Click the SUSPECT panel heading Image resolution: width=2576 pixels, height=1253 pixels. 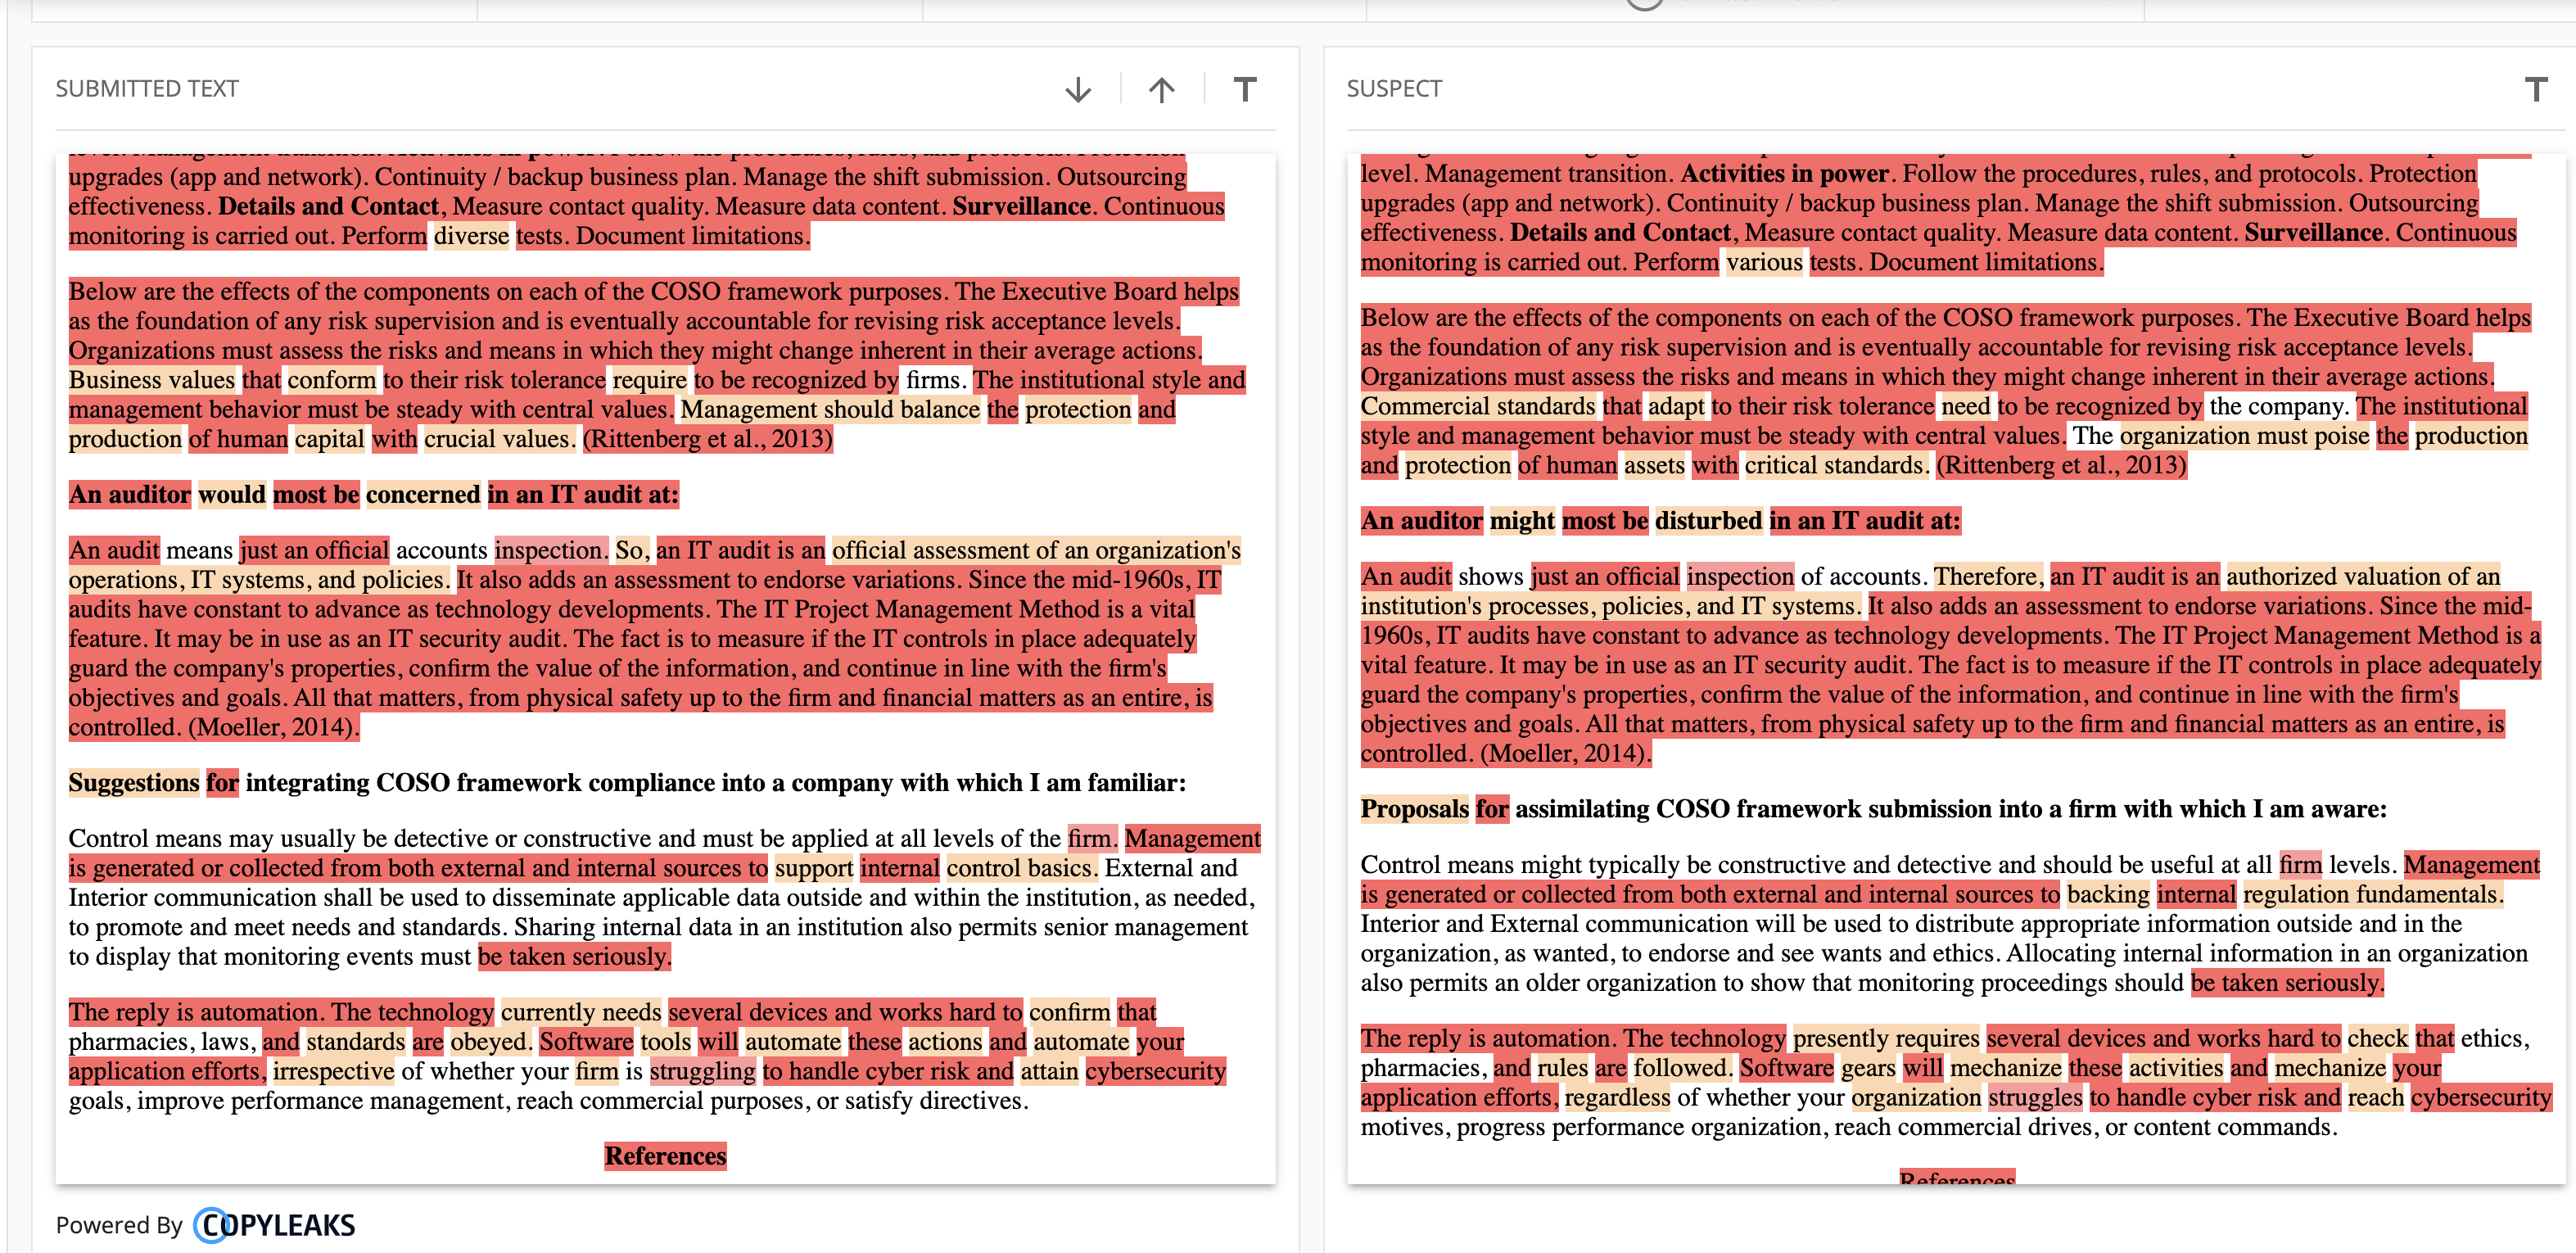[x=1394, y=89]
